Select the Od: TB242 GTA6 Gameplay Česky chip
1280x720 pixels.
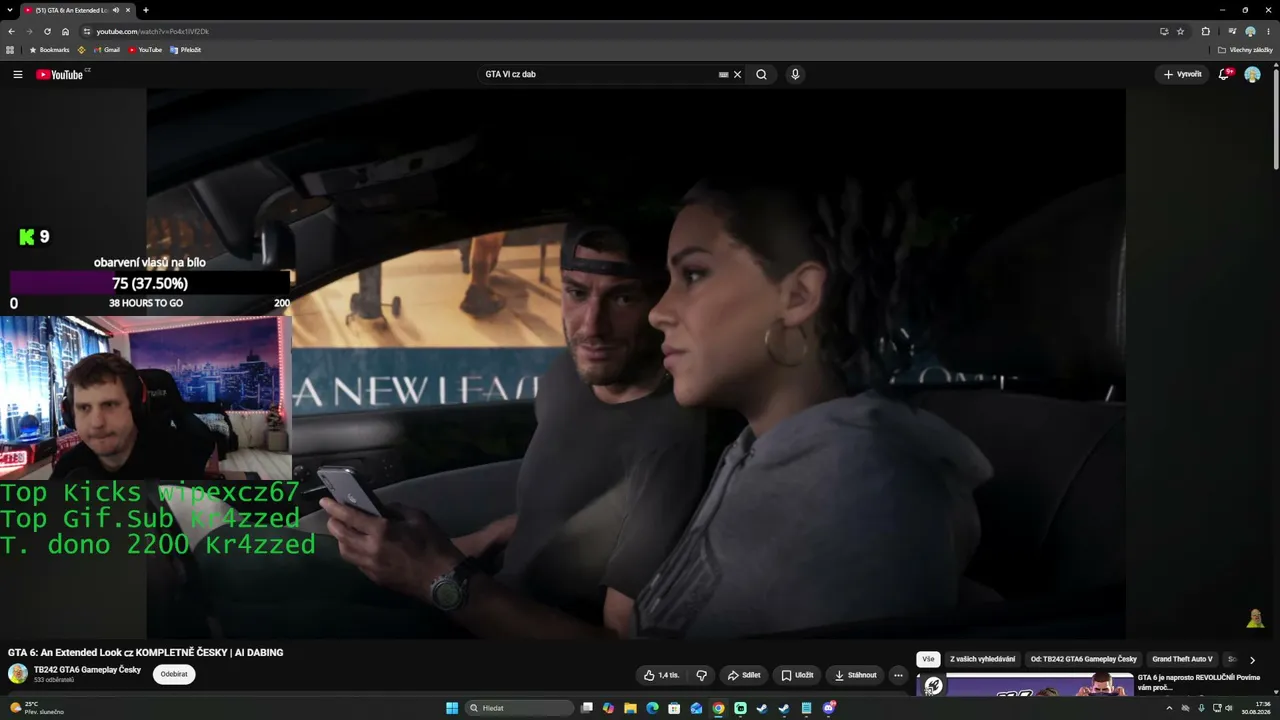coord(1083,659)
